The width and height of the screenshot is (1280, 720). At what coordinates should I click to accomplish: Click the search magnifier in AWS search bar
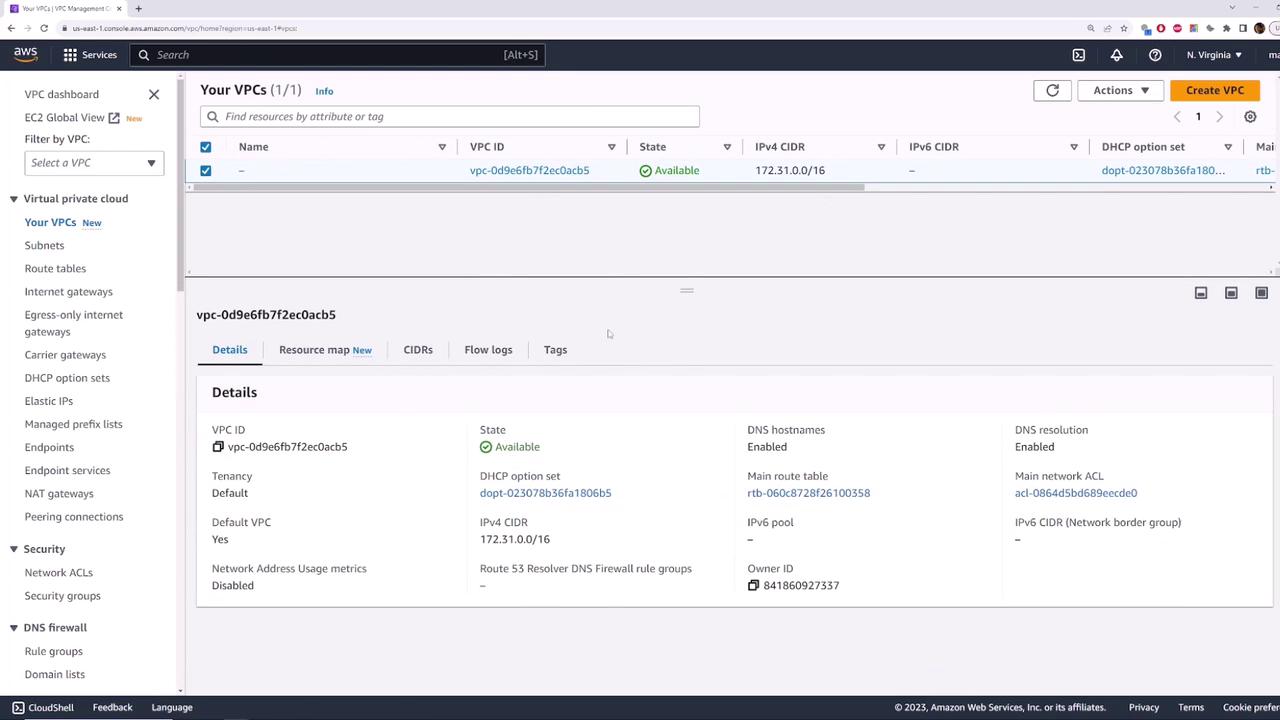[144, 55]
